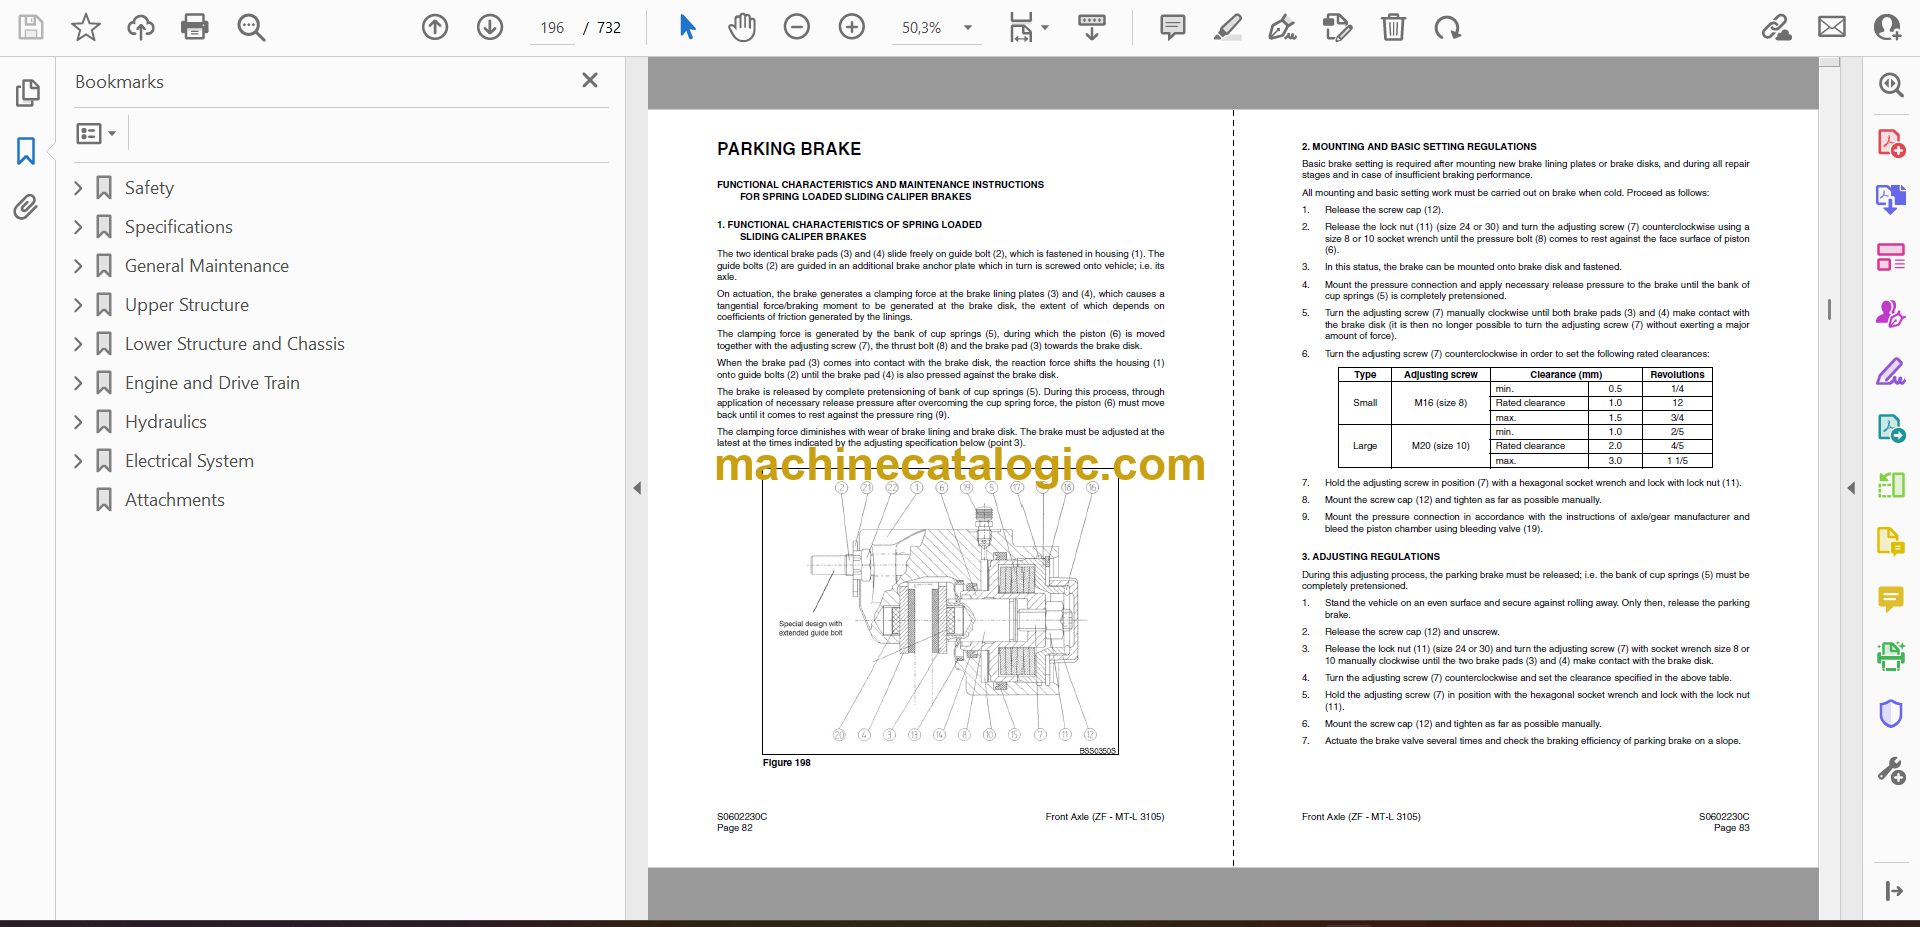Open the green Scan and OCR printer tool
Image resolution: width=1920 pixels, height=927 pixels.
click(1891, 656)
